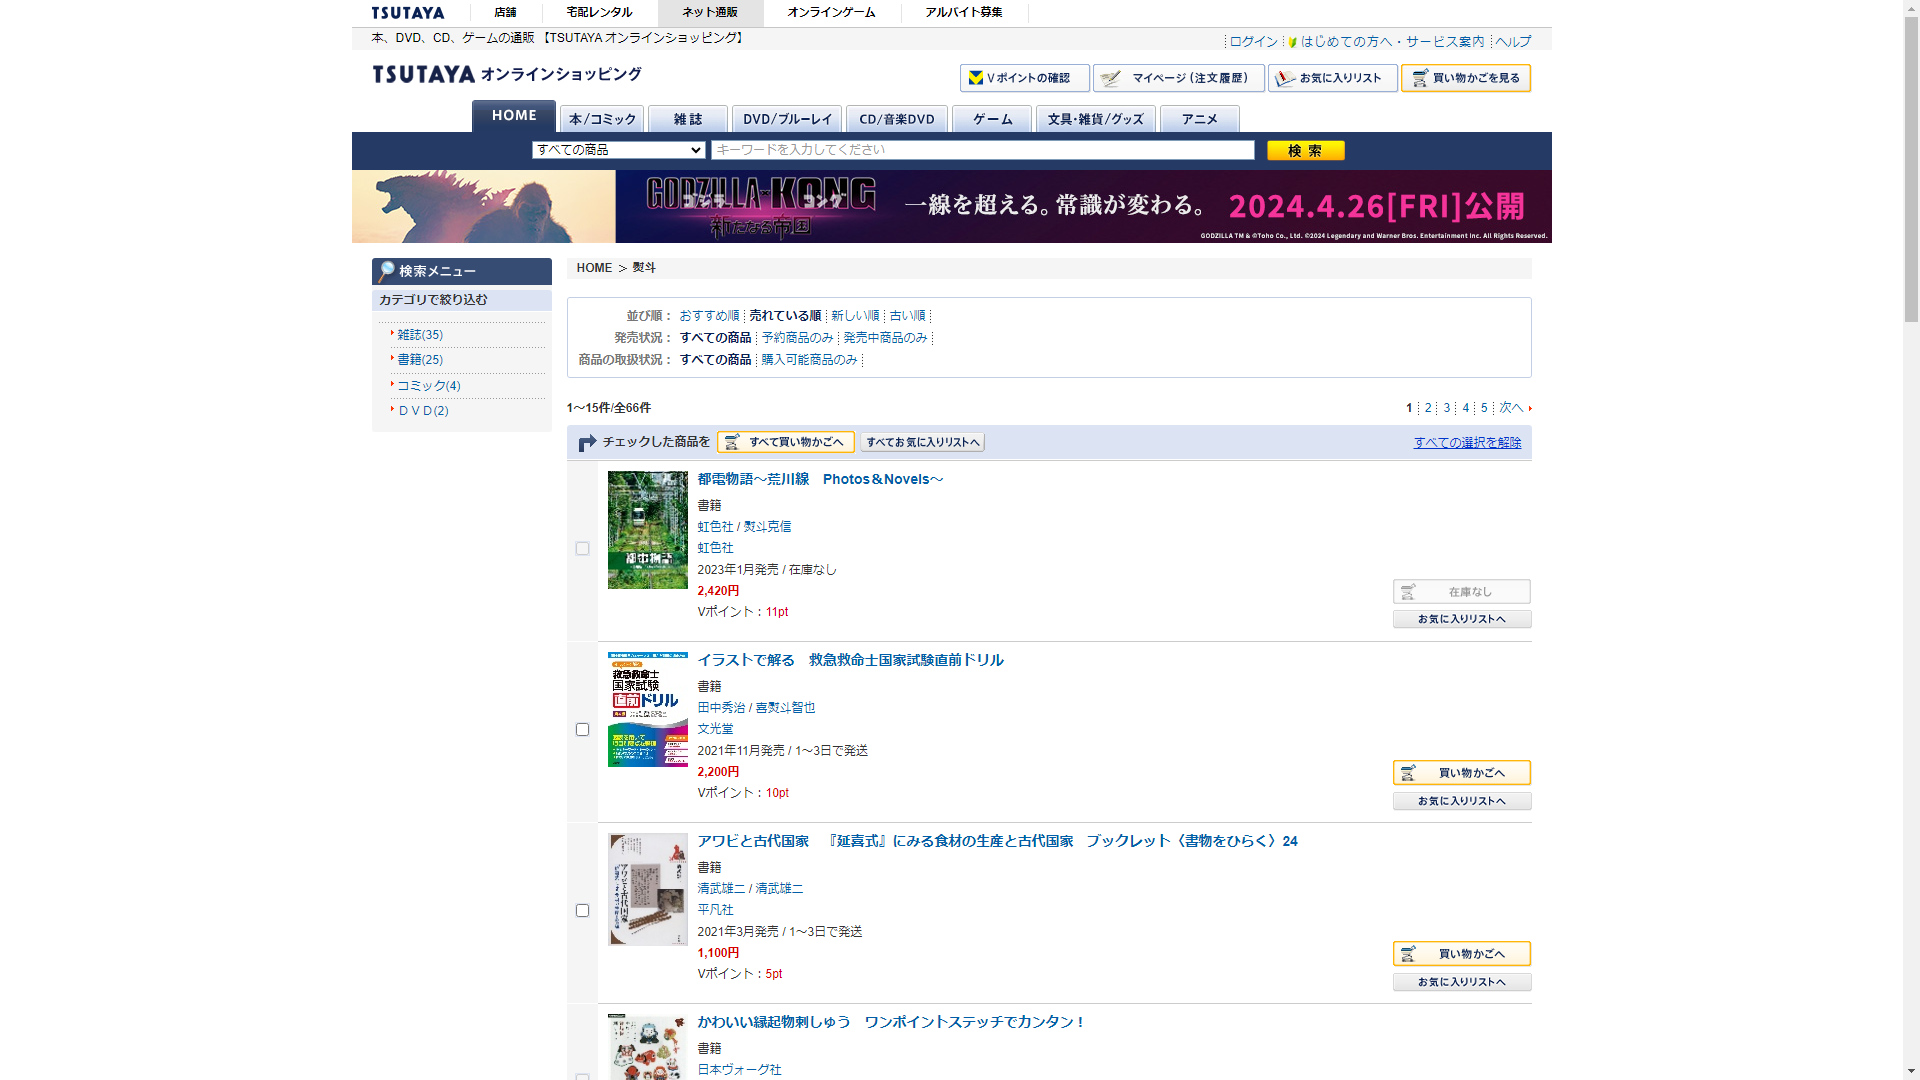
Task: Click the Vポイントの確認 button
Action: (1024, 78)
